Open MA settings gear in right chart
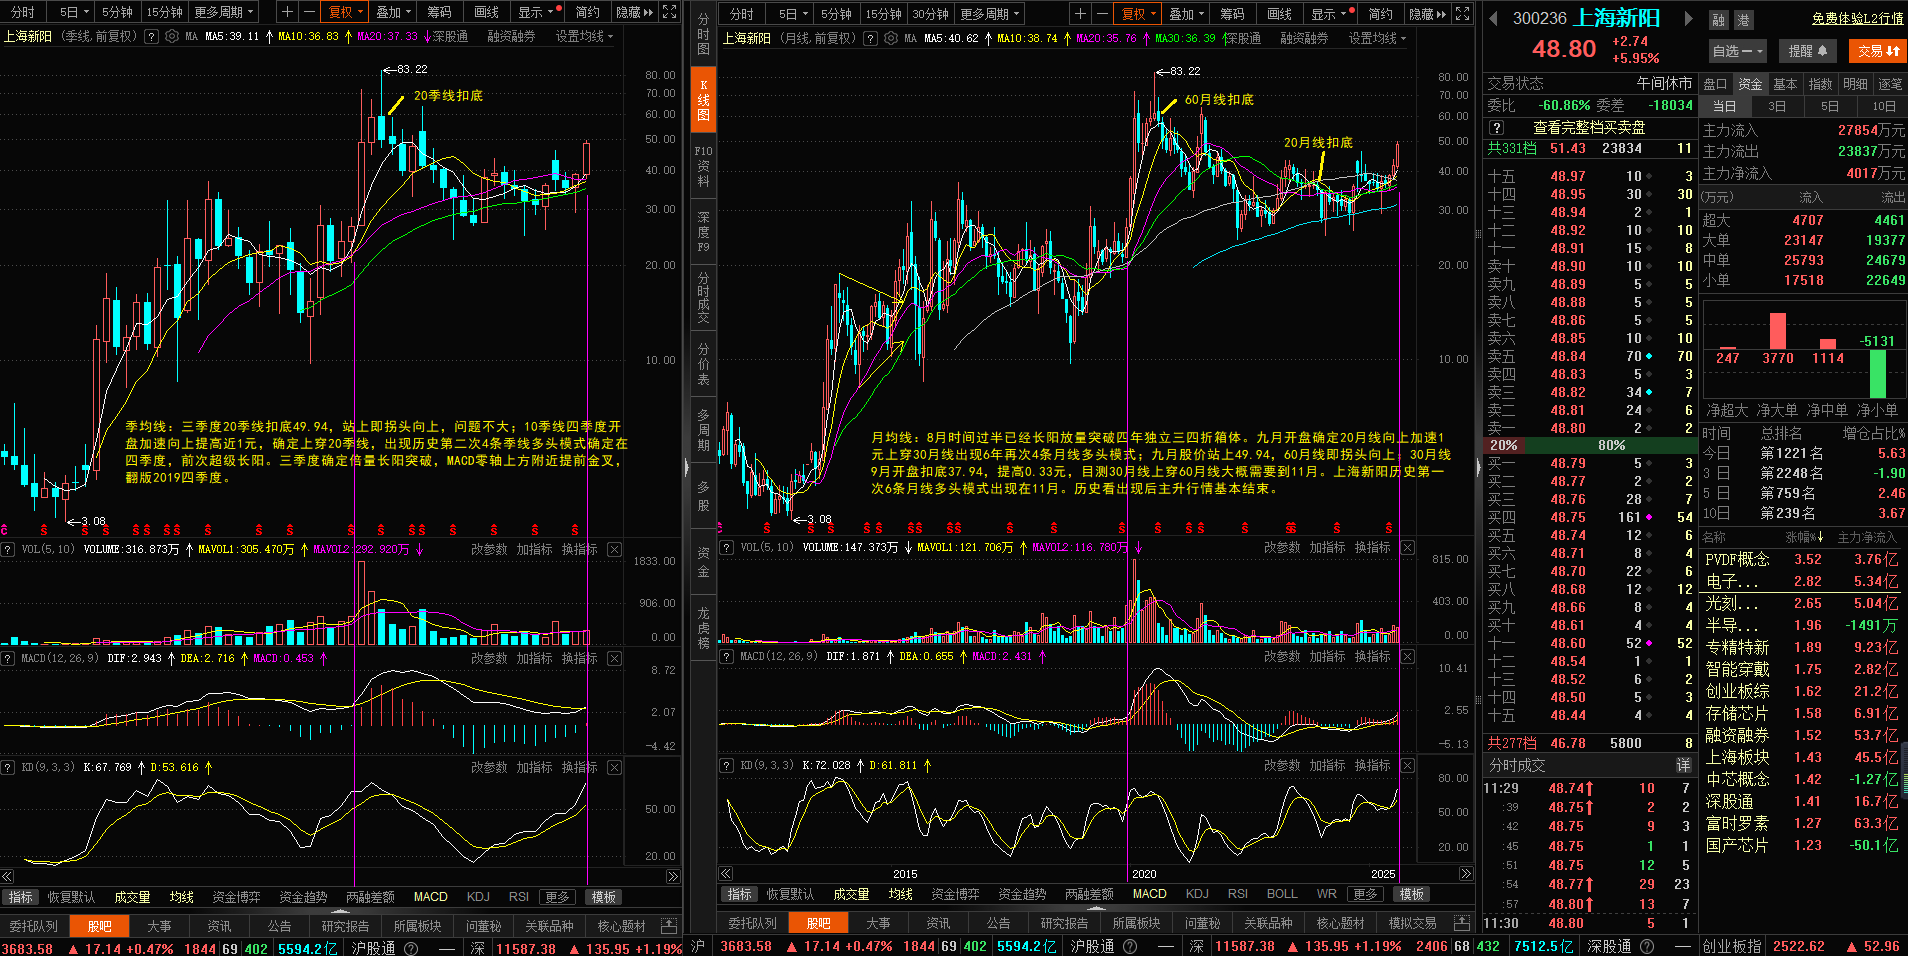Image resolution: width=1908 pixels, height=956 pixels. 891,38
